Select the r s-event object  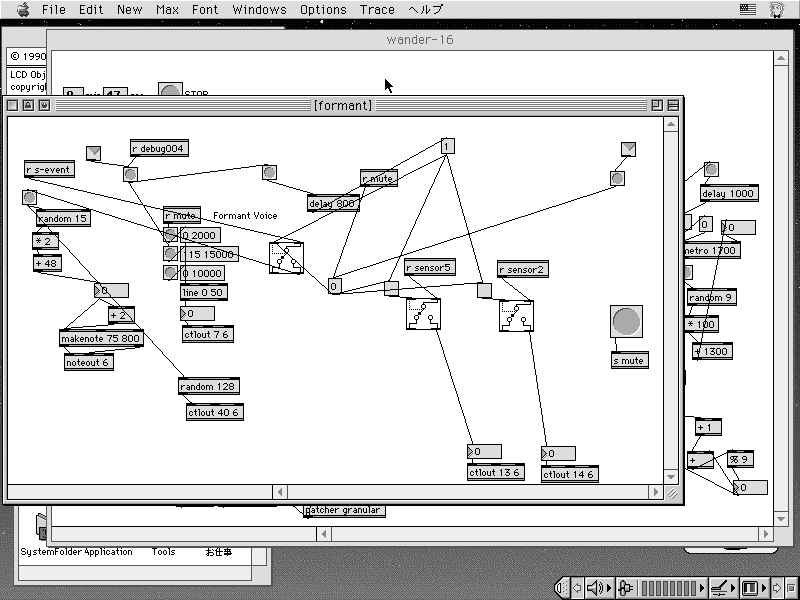(x=49, y=169)
